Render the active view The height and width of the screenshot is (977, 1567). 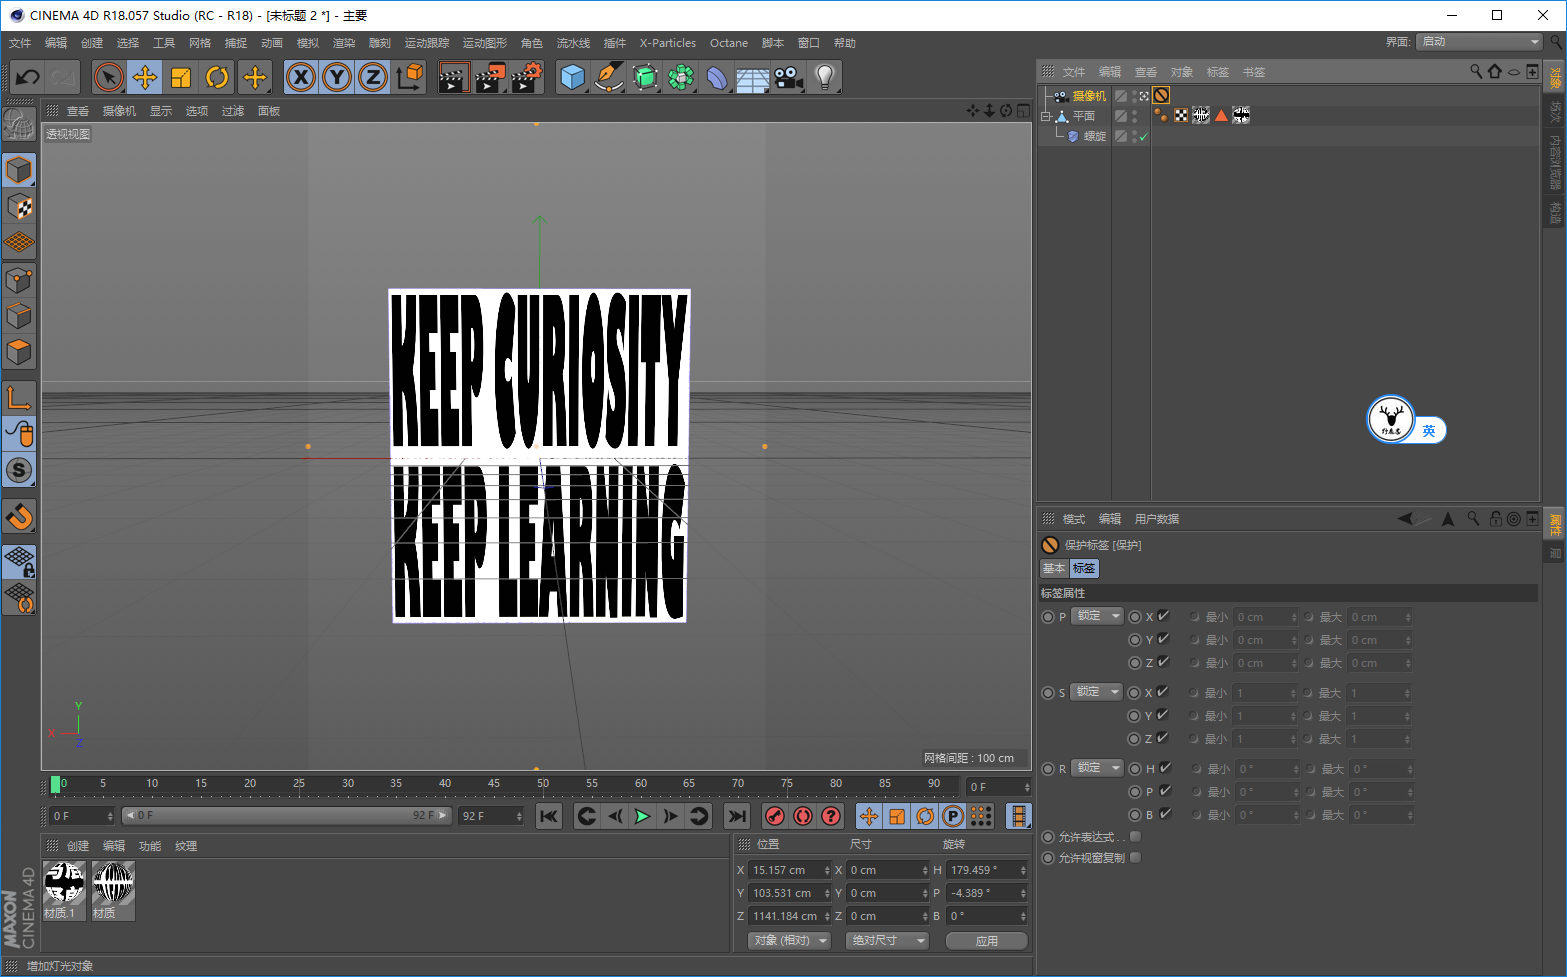(x=454, y=77)
